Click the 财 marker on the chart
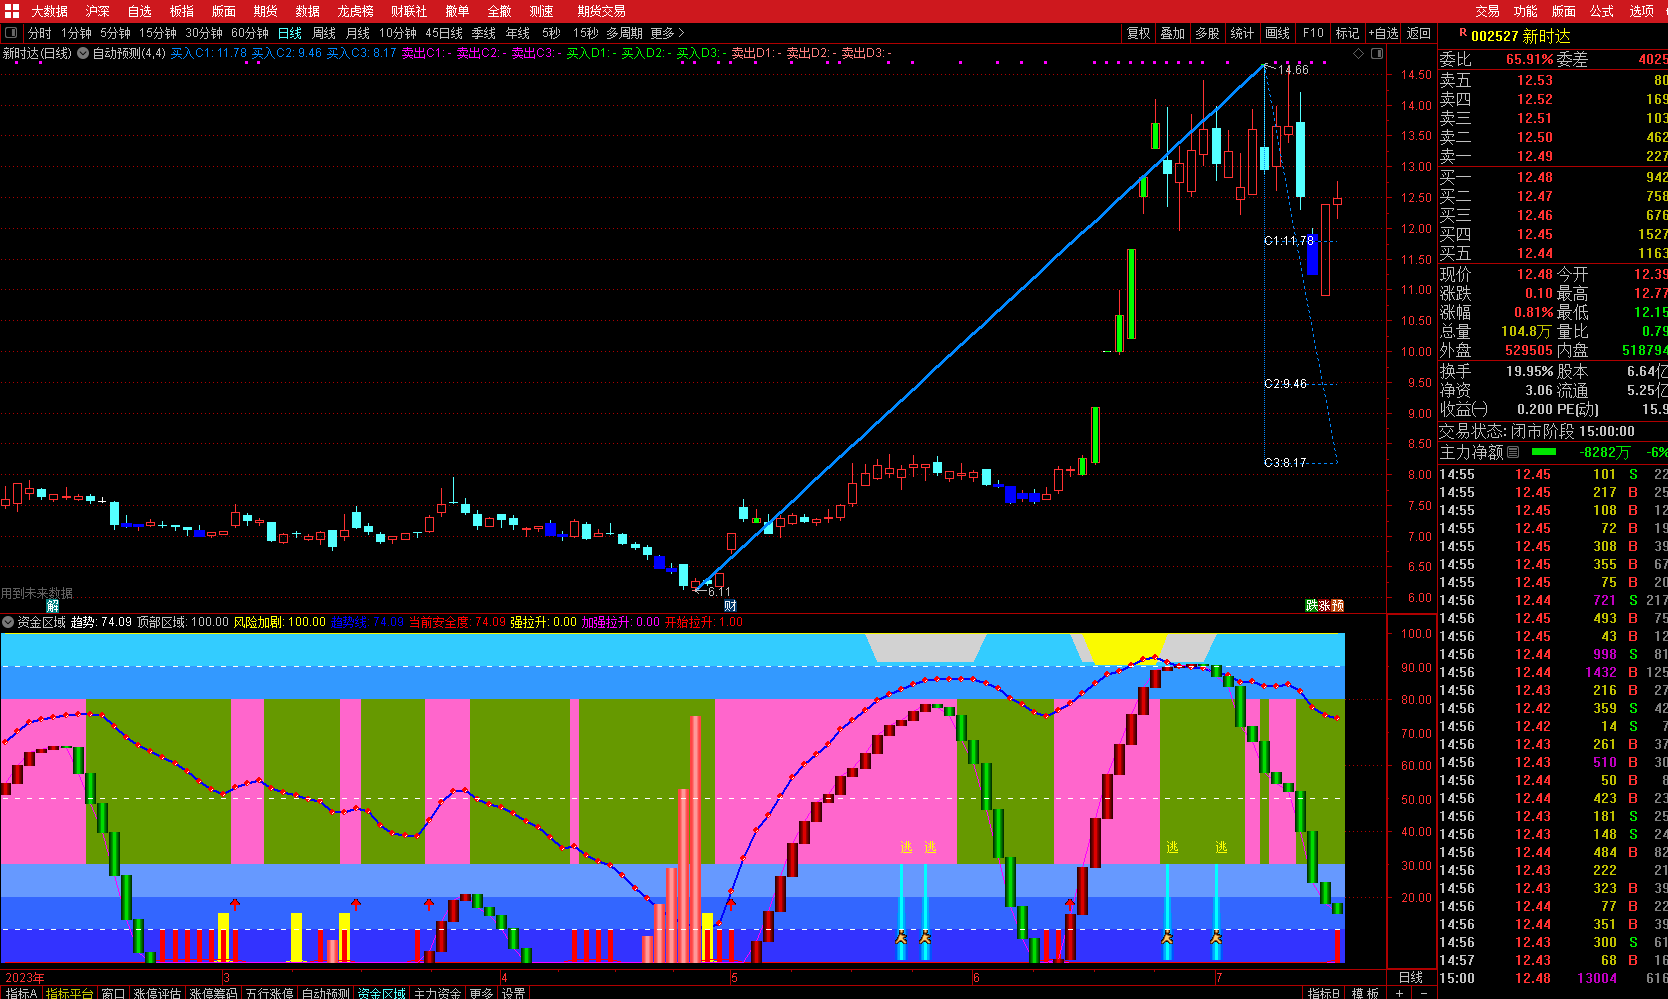The image size is (1668, 999). [x=730, y=605]
